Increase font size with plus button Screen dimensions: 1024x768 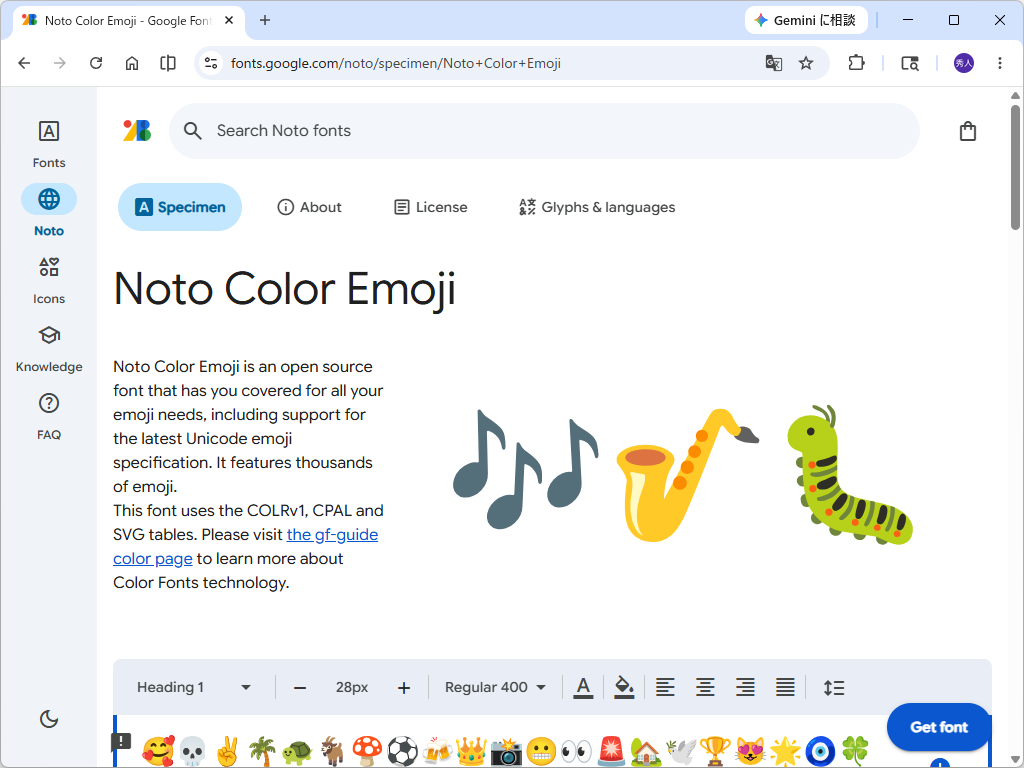tap(404, 688)
